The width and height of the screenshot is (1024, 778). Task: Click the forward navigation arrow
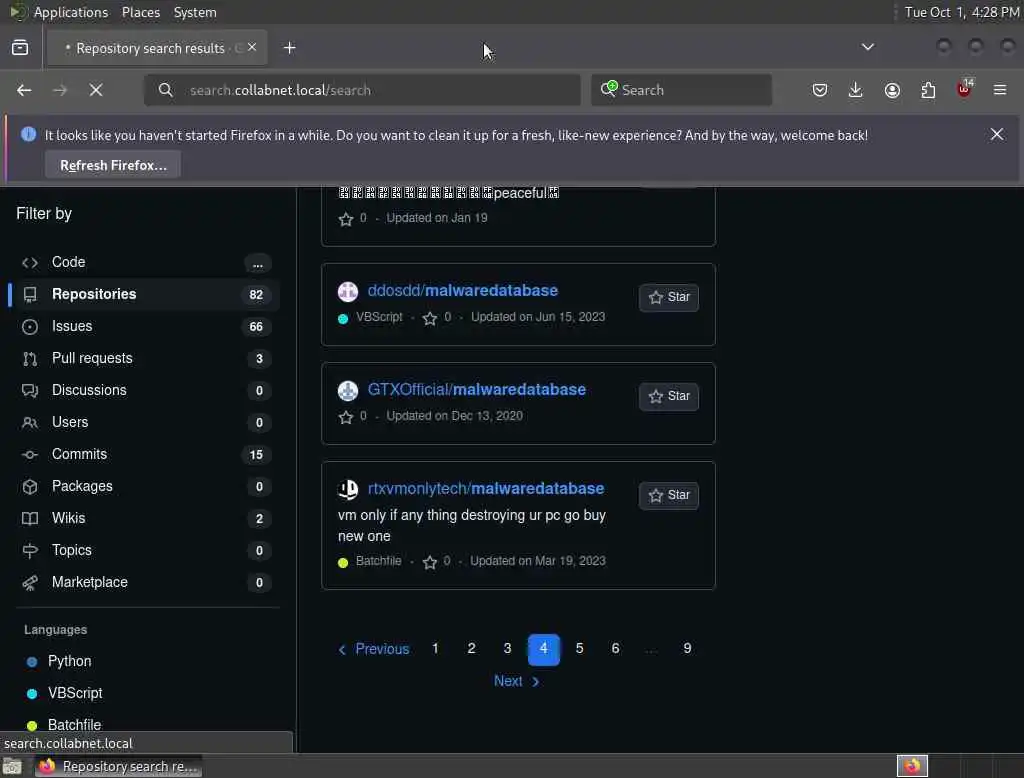(x=59, y=90)
